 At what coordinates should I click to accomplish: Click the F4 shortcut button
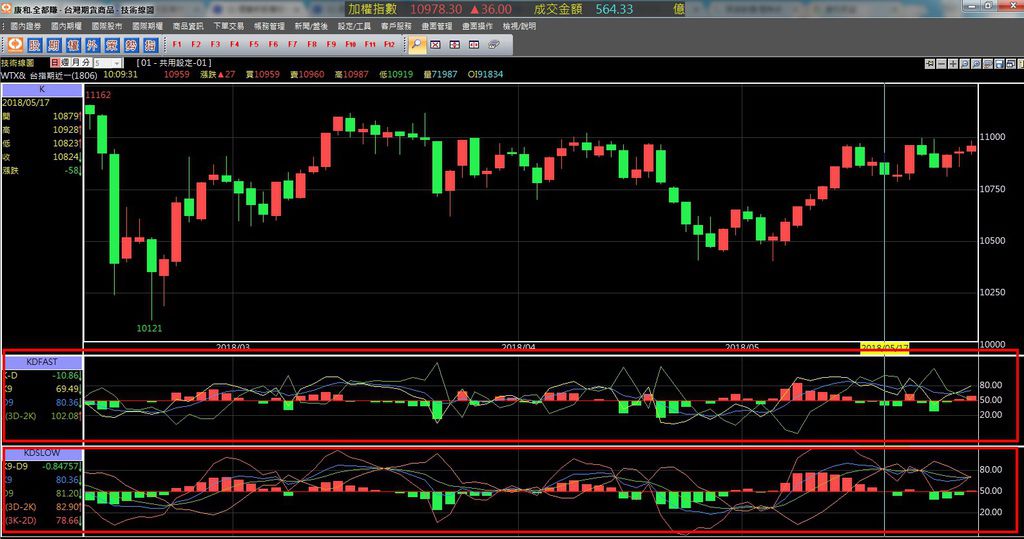click(234, 44)
